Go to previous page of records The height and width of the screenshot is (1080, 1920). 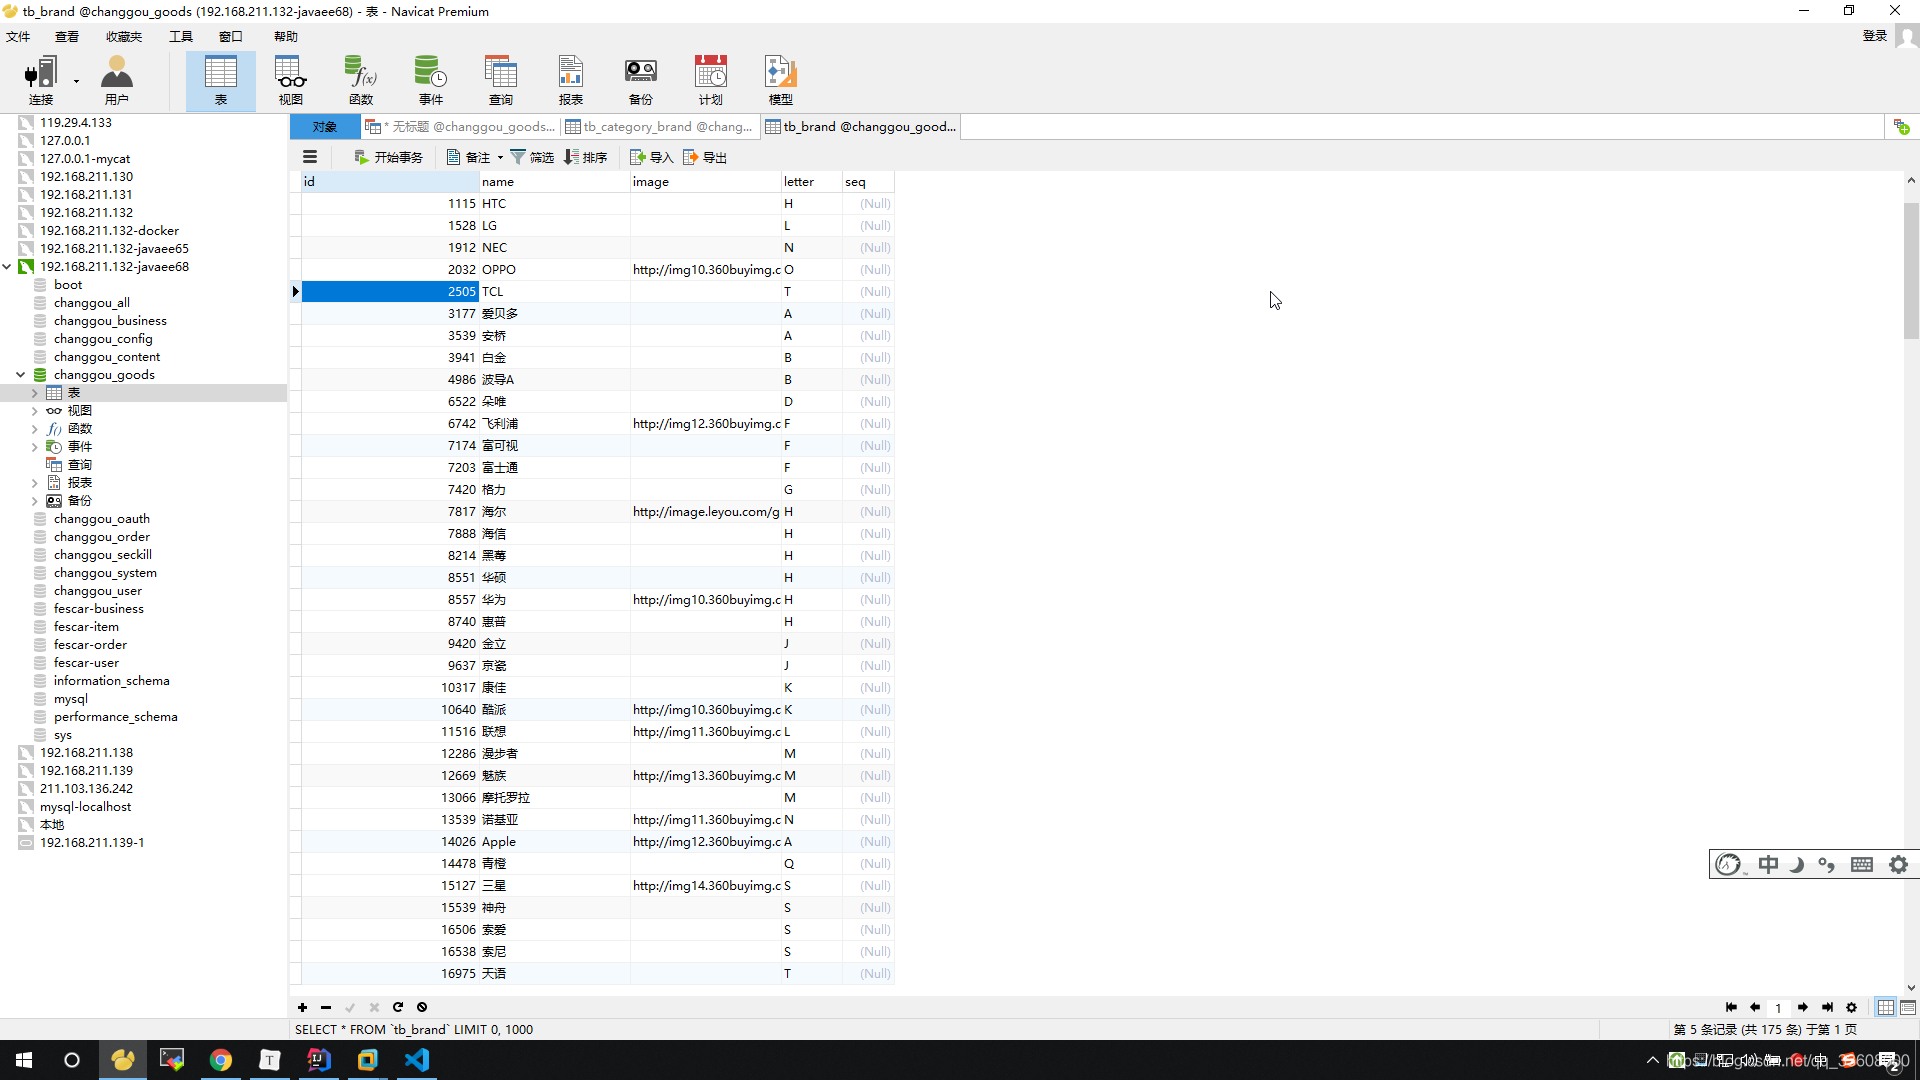pos(1755,1007)
